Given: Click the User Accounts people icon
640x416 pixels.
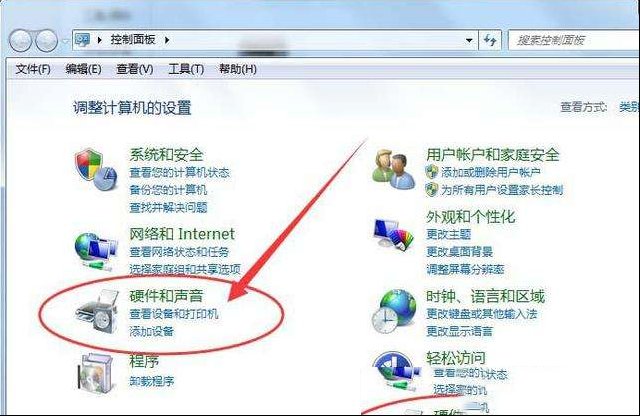Looking at the screenshot, I should [394, 169].
